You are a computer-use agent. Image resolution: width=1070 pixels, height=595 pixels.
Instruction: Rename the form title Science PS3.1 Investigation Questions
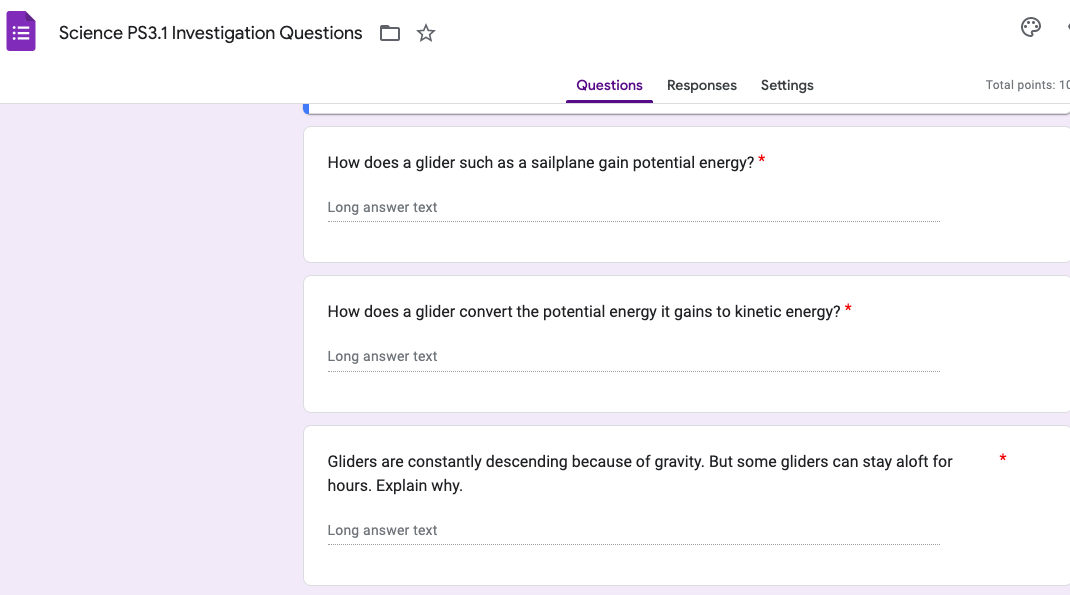coord(212,33)
